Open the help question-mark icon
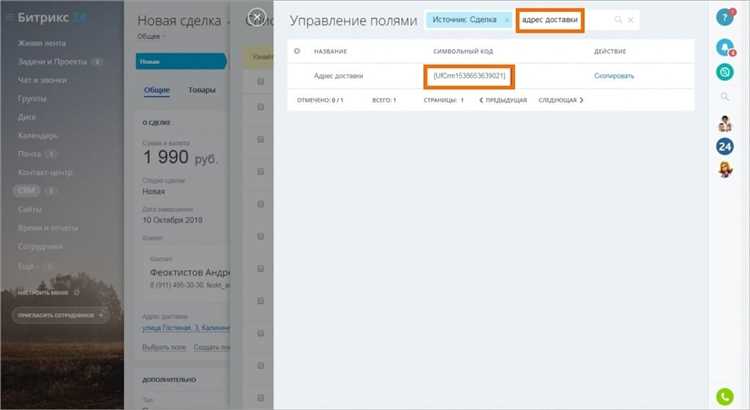 725,17
